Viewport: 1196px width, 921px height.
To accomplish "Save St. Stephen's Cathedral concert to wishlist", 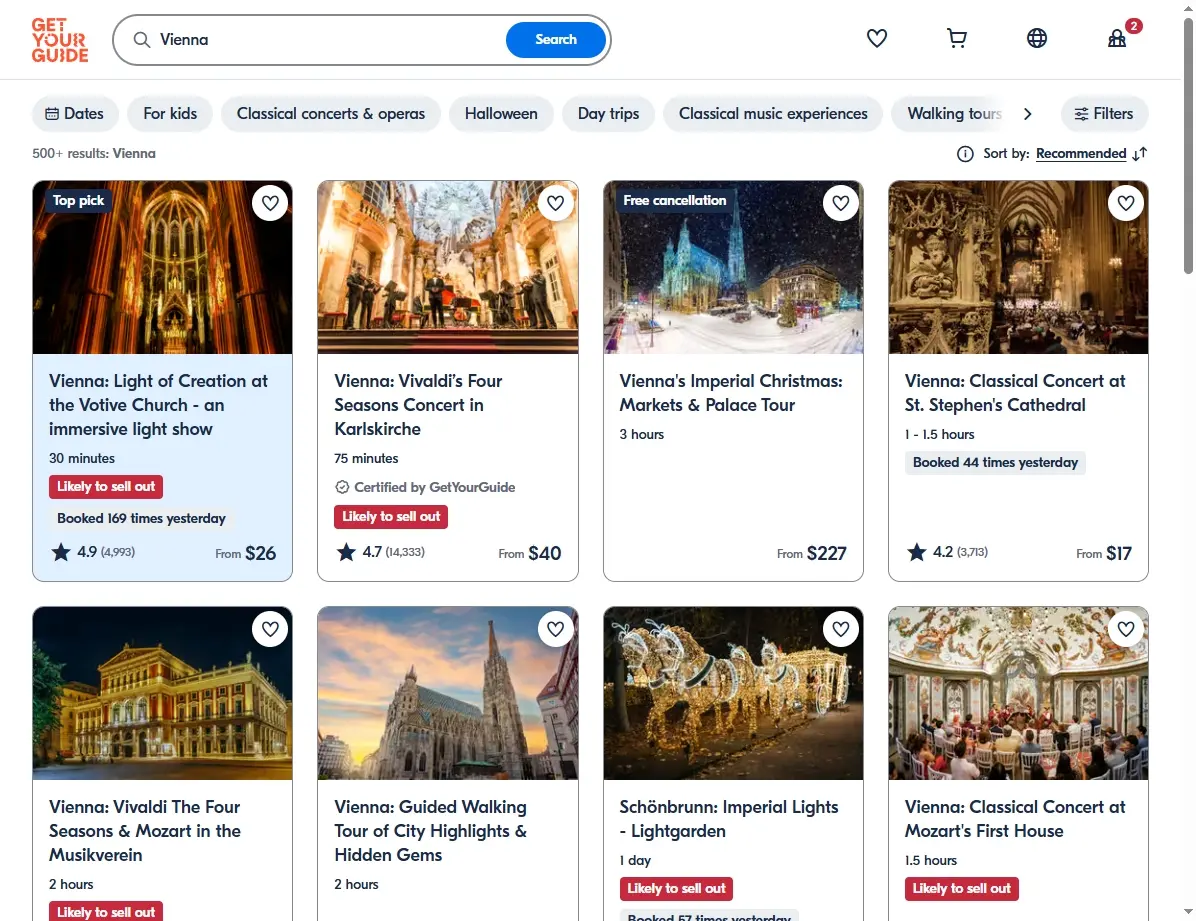I will tap(1126, 203).
